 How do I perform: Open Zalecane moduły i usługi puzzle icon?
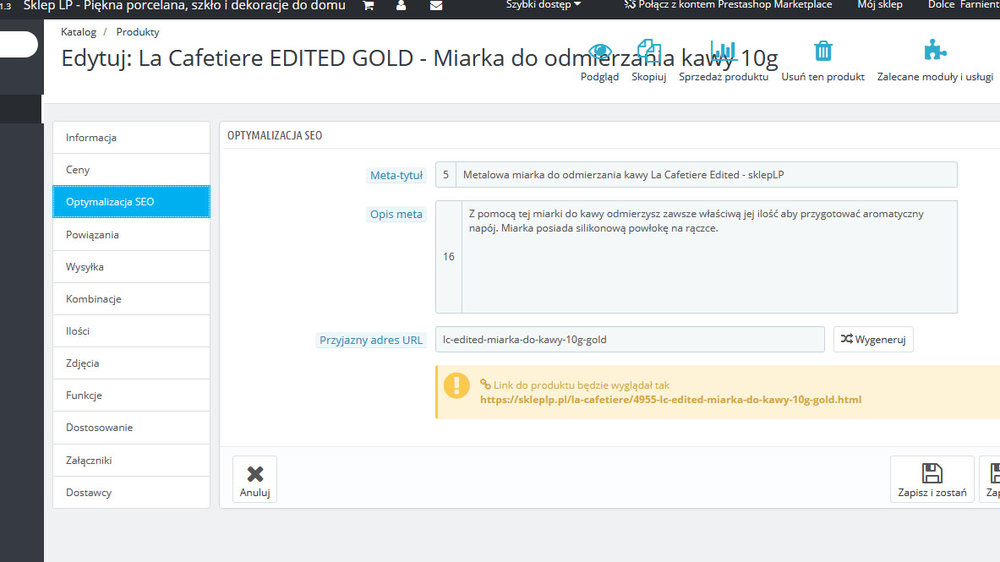tap(935, 50)
